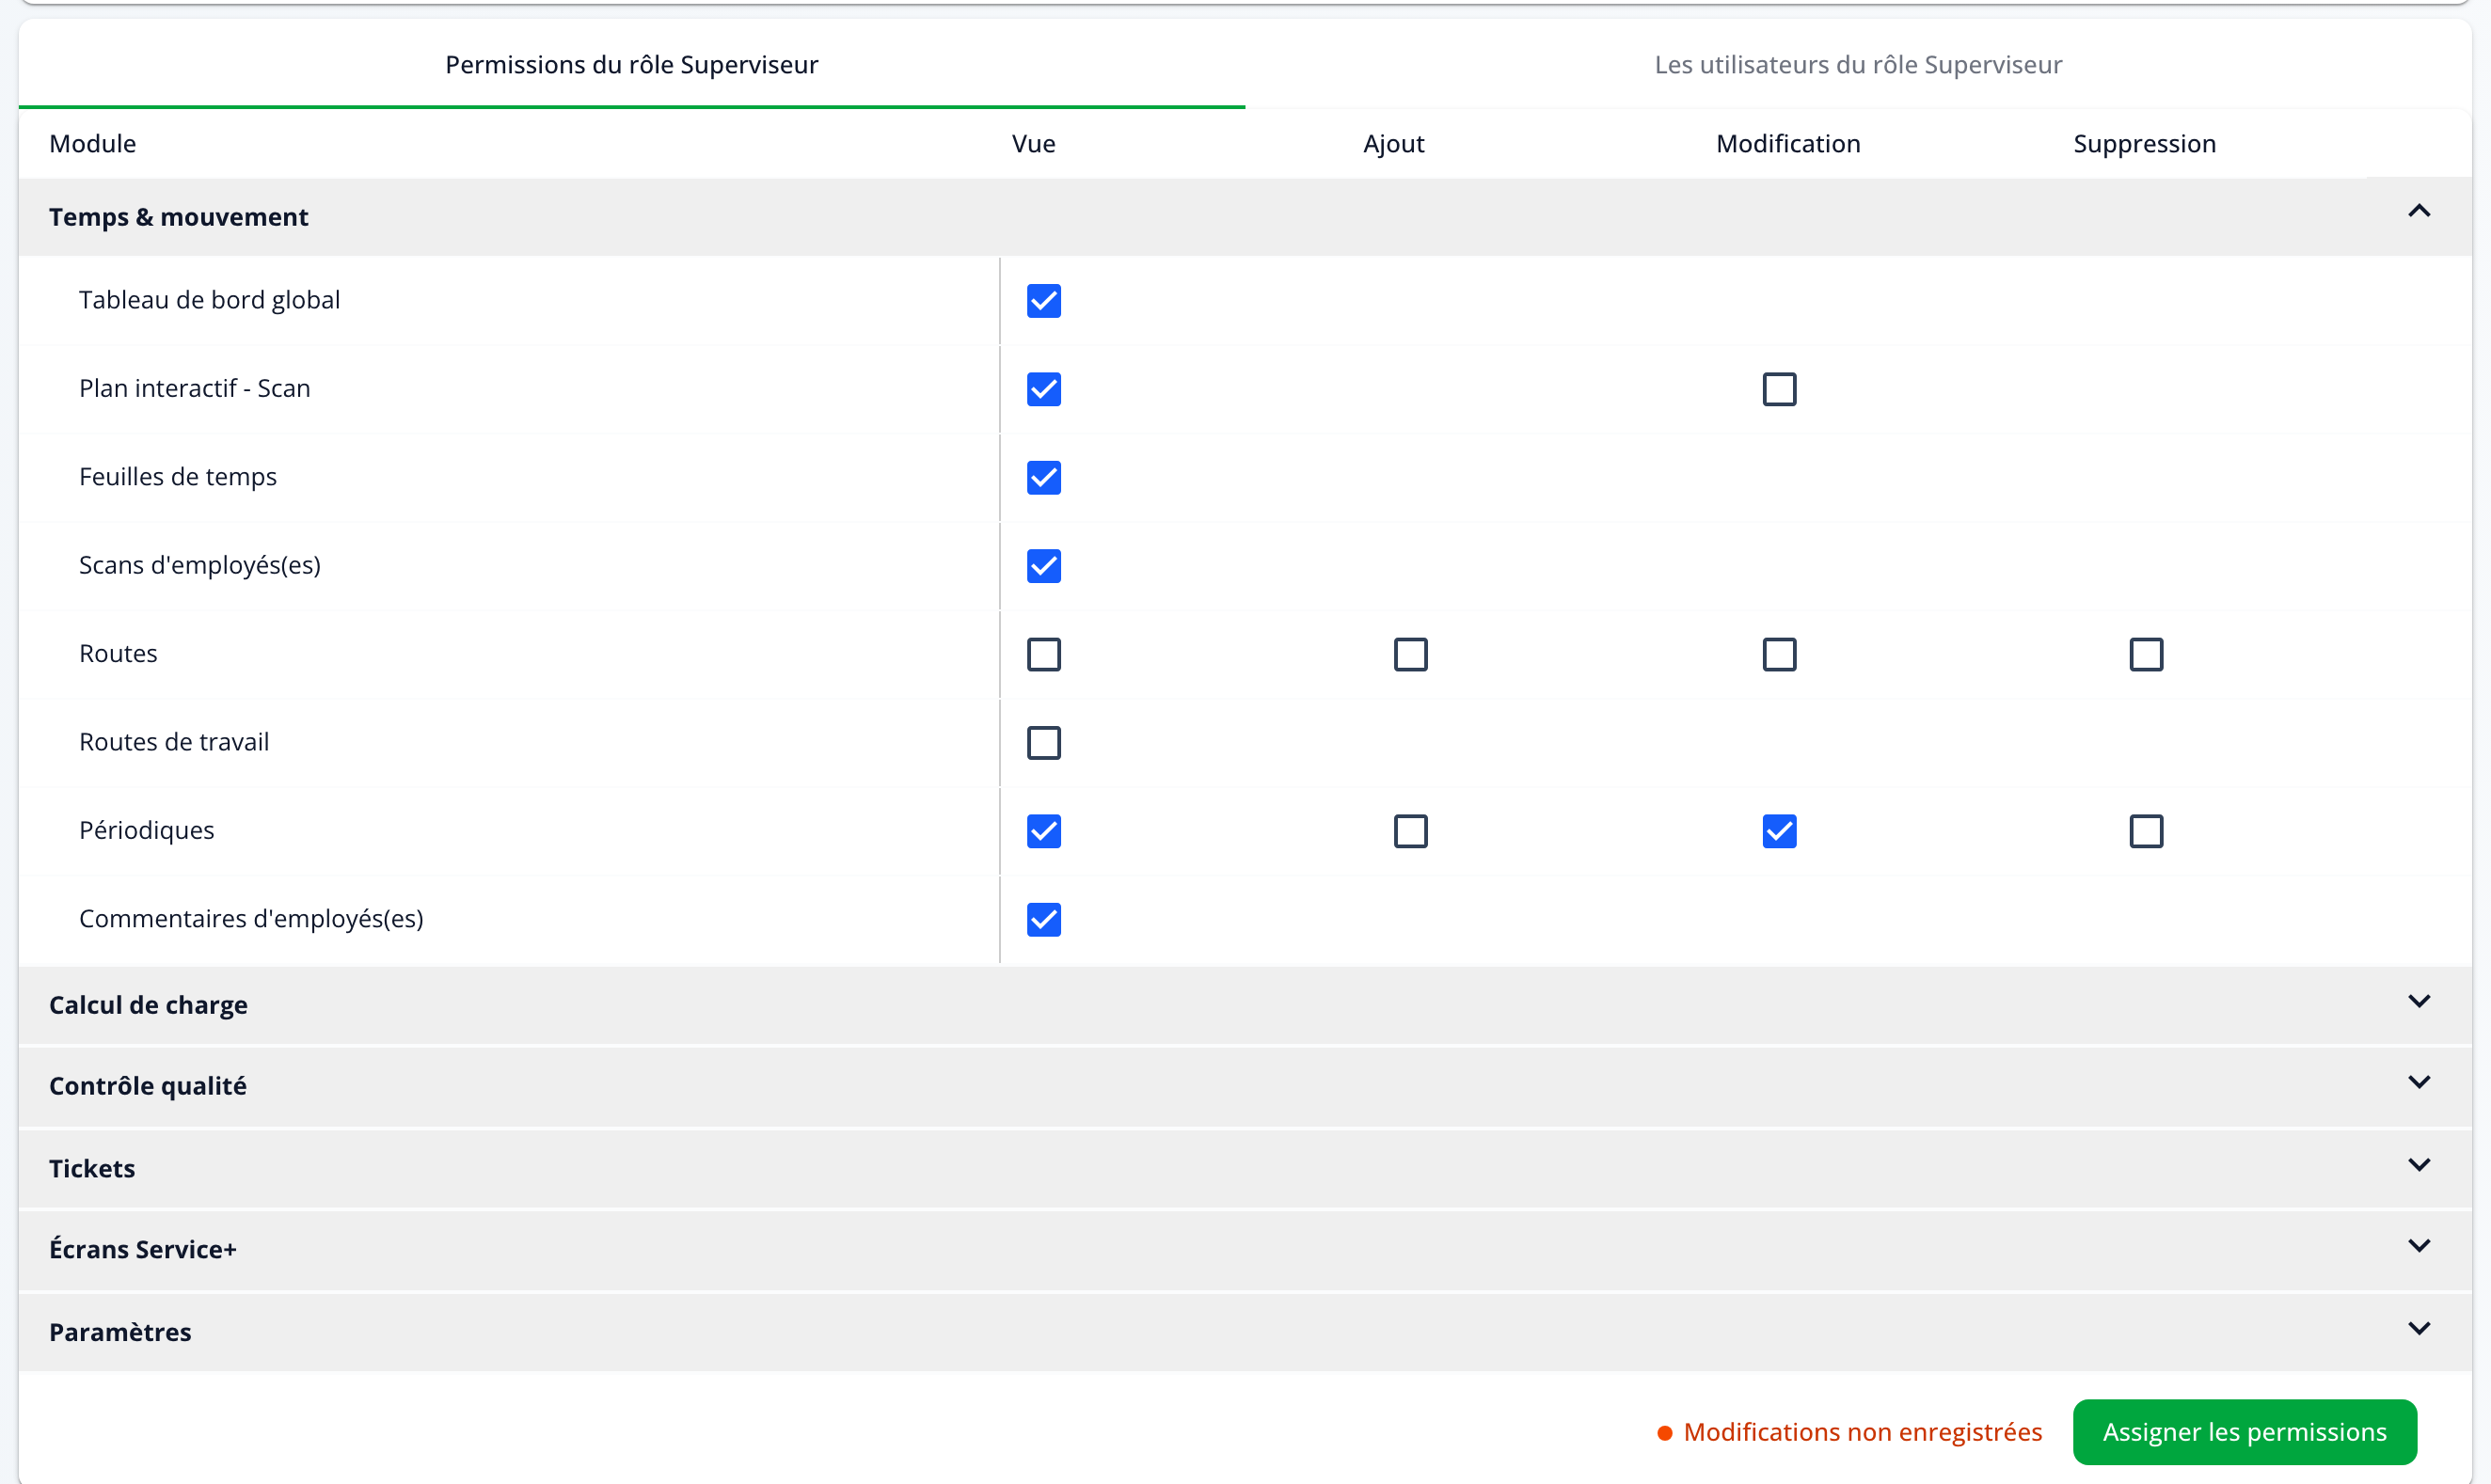Viewport: 2491px width, 1484px height.
Task: Click the Module column header
Action: (x=93, y=144)
